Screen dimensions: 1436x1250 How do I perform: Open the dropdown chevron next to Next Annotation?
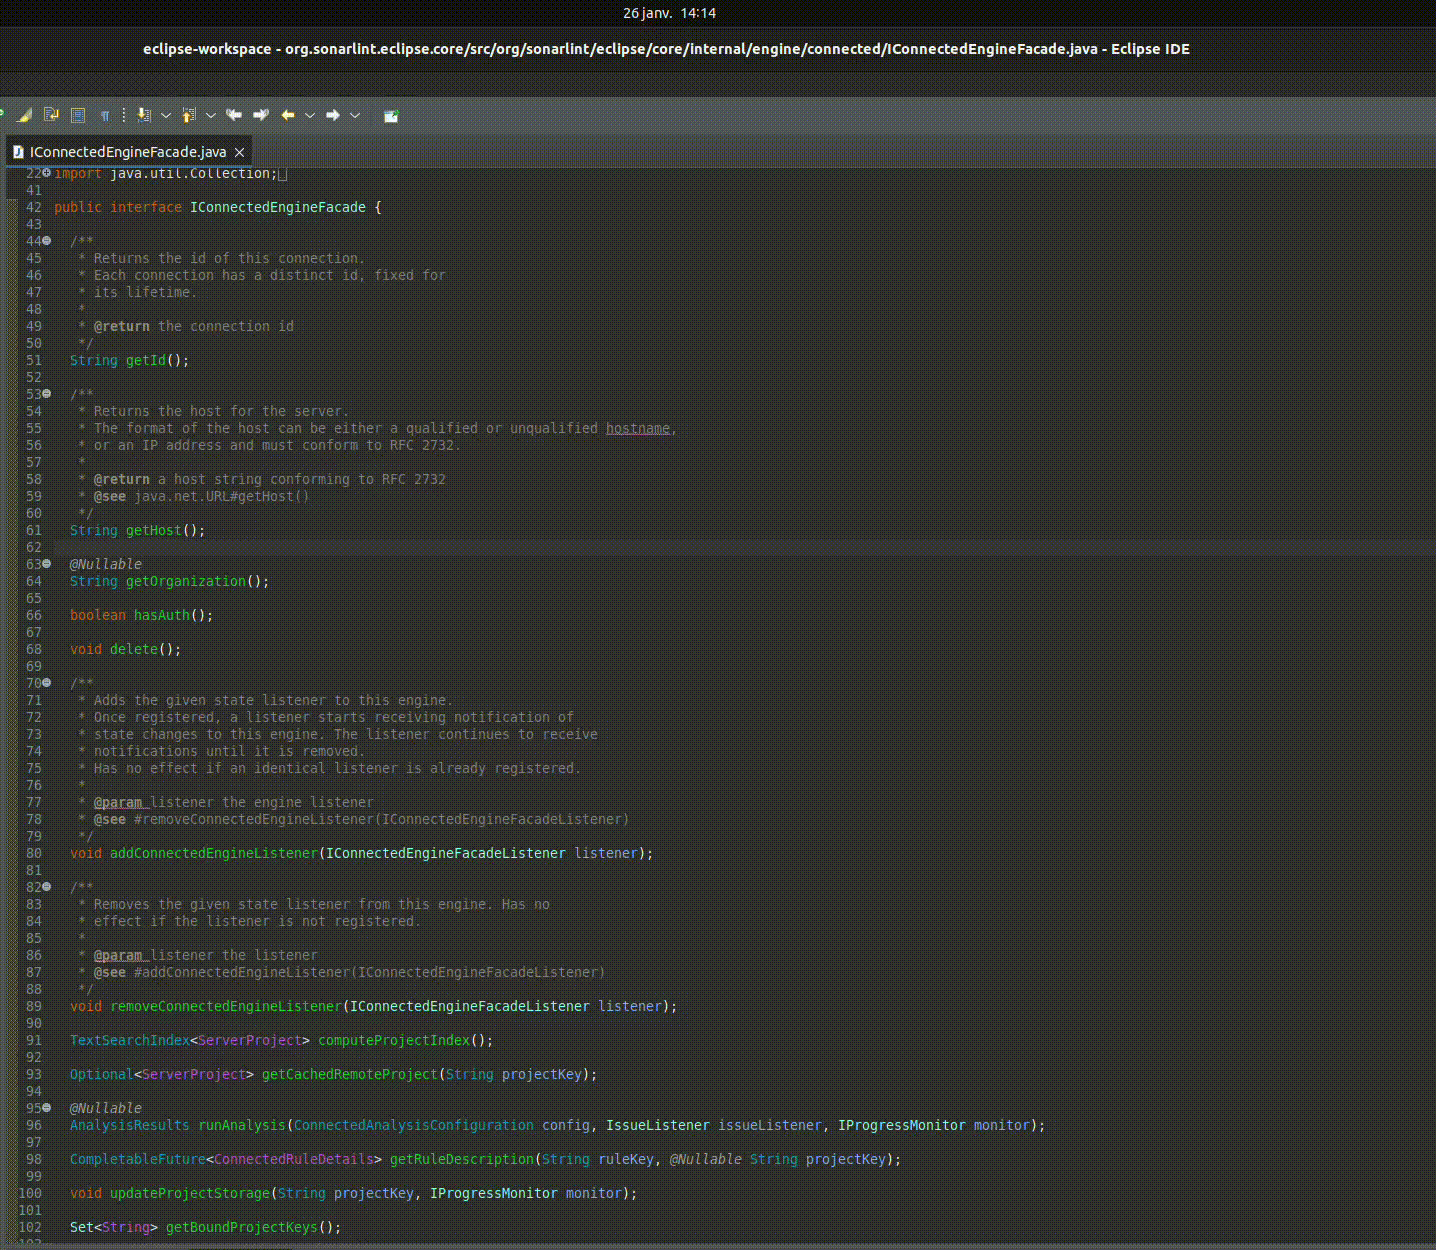pos(165,115)
